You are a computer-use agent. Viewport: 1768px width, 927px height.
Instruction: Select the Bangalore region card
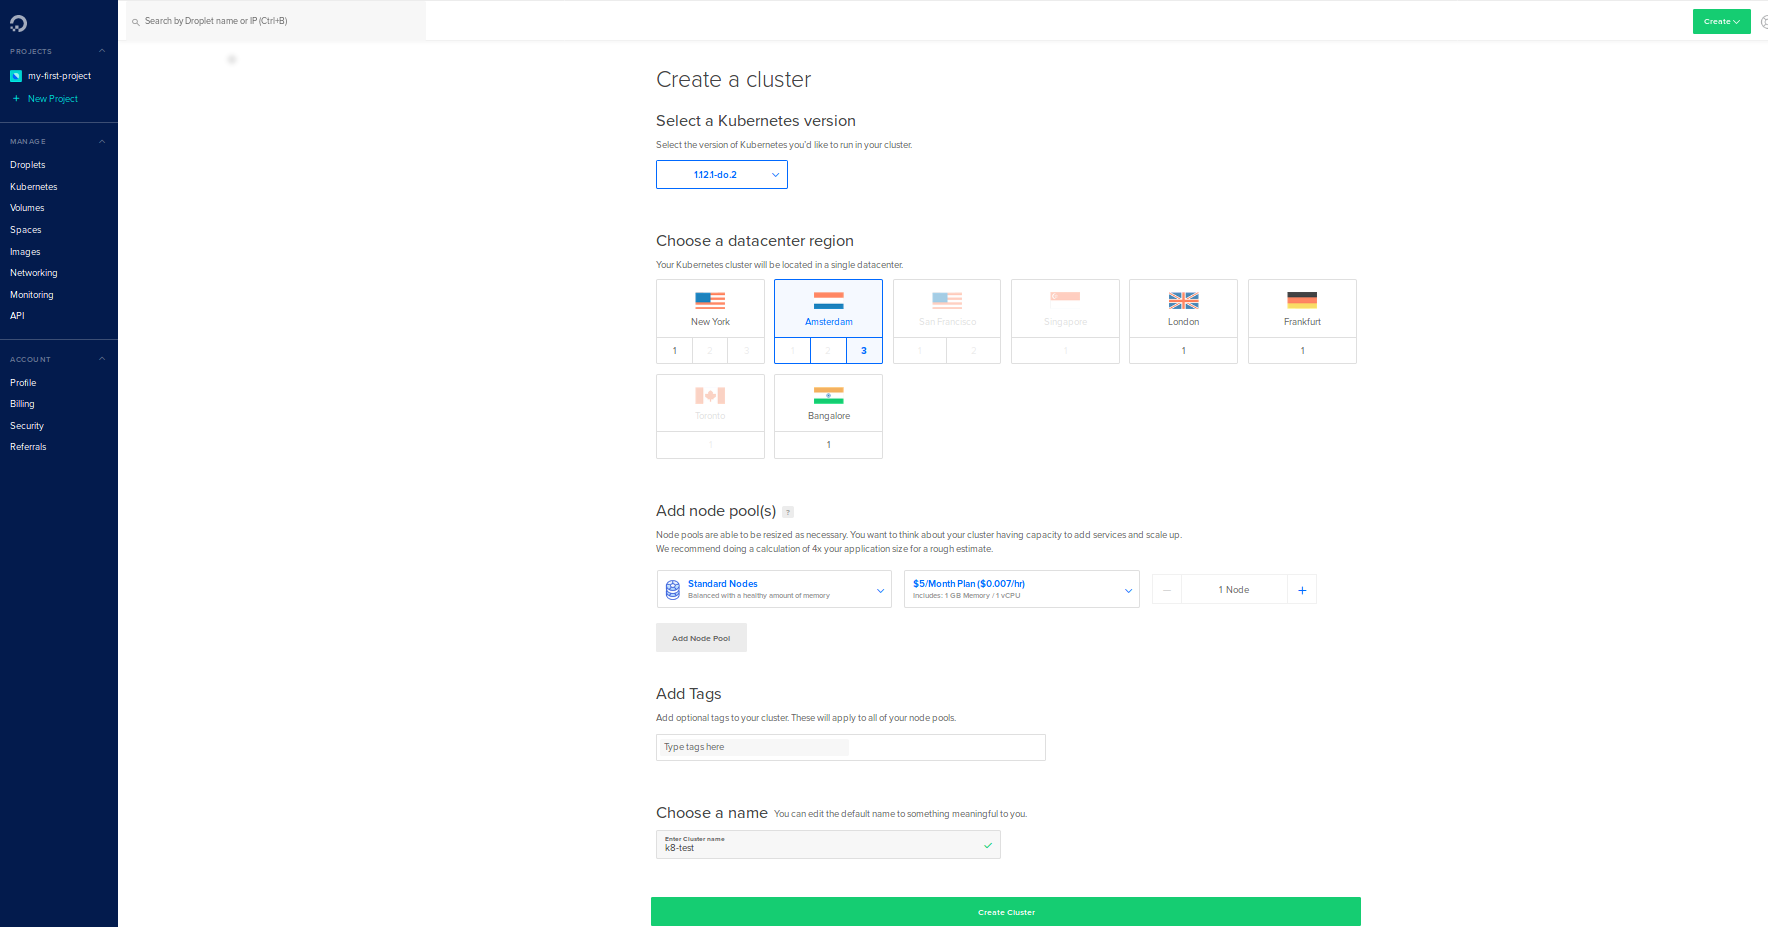pyautogui.click(x=828, y=404)
